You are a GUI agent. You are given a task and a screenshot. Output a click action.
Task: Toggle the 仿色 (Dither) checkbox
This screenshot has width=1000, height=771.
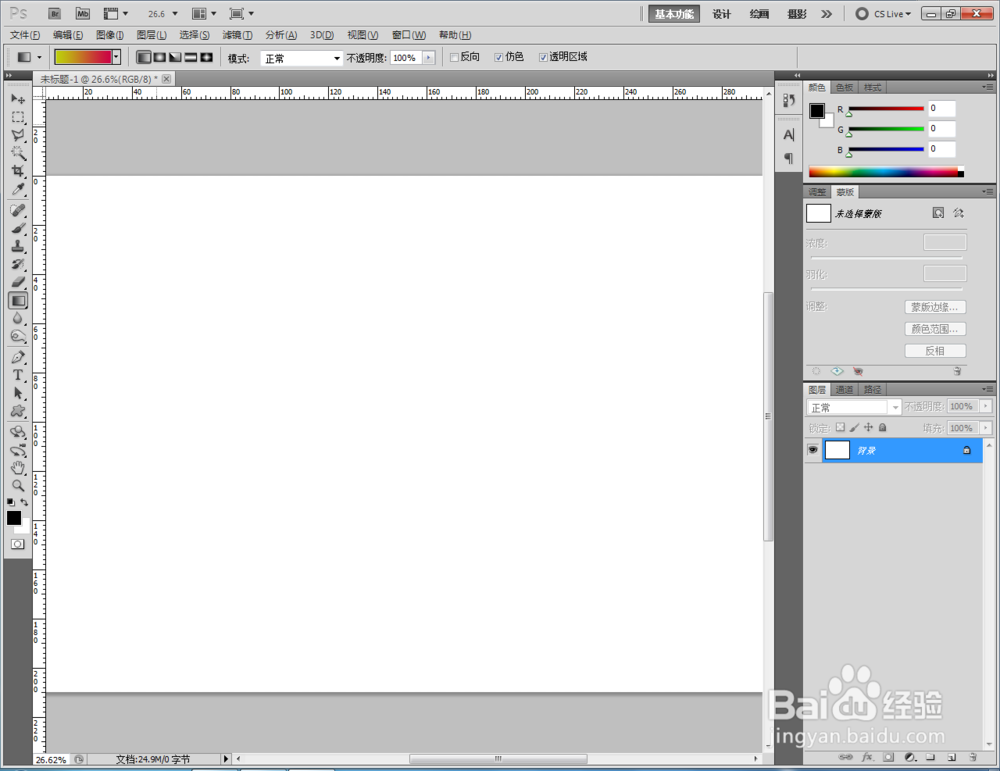499,57
